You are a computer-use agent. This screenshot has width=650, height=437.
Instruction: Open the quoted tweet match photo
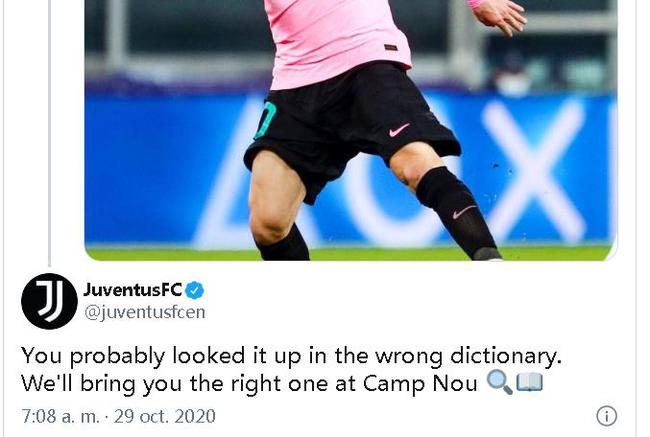351,130
